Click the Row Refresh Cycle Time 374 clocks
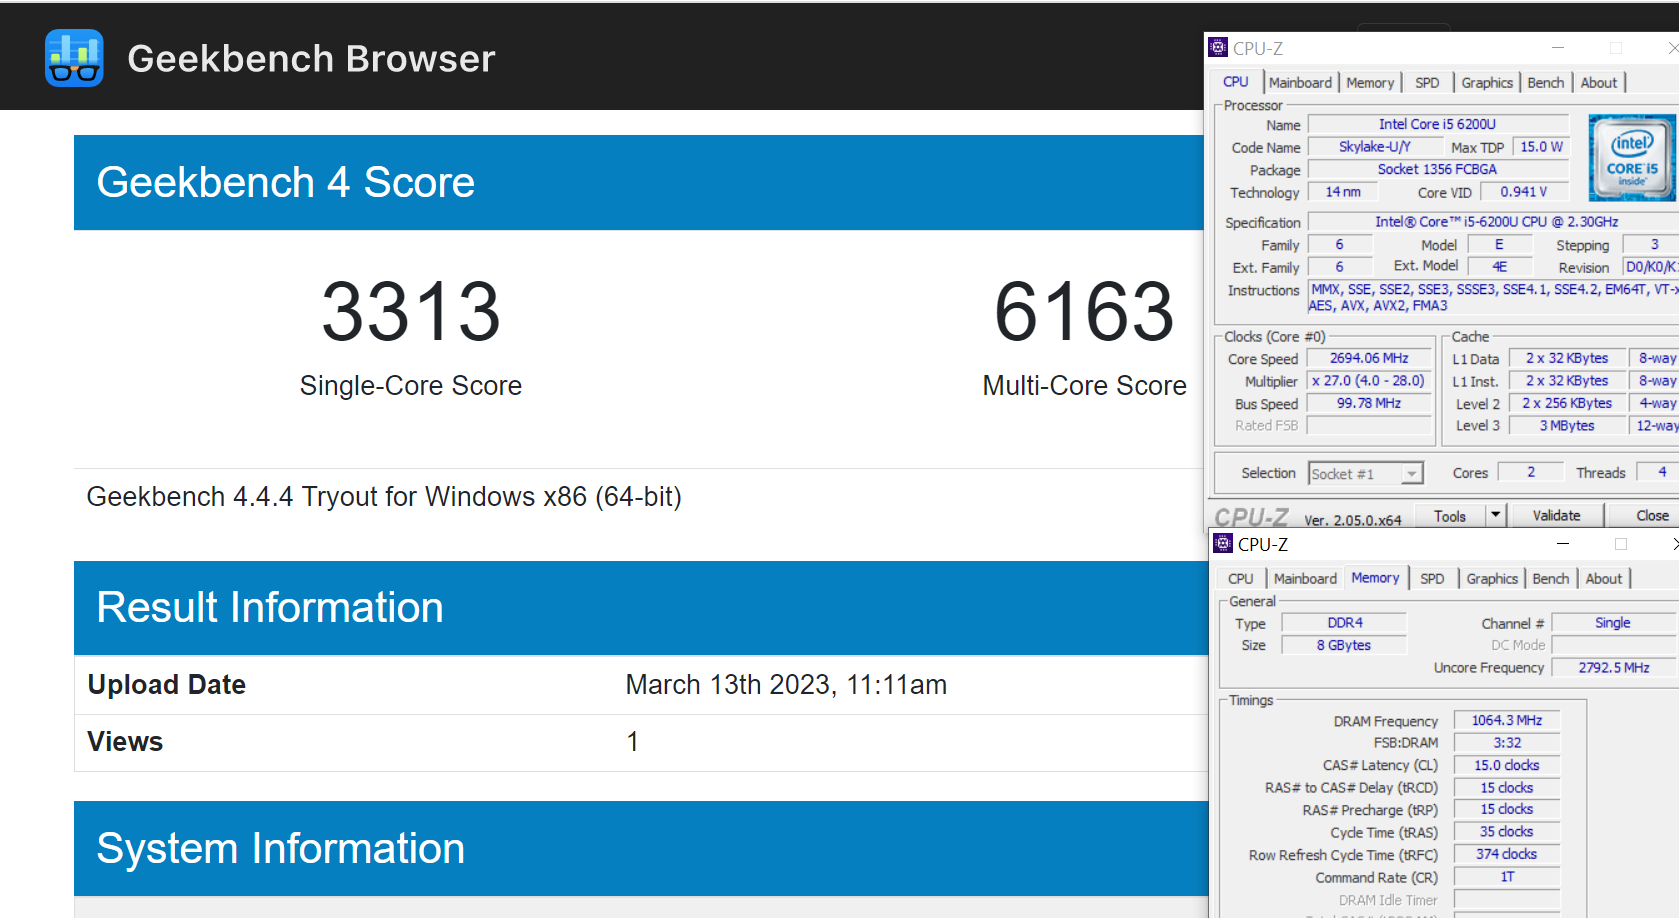 [1507, 854]
